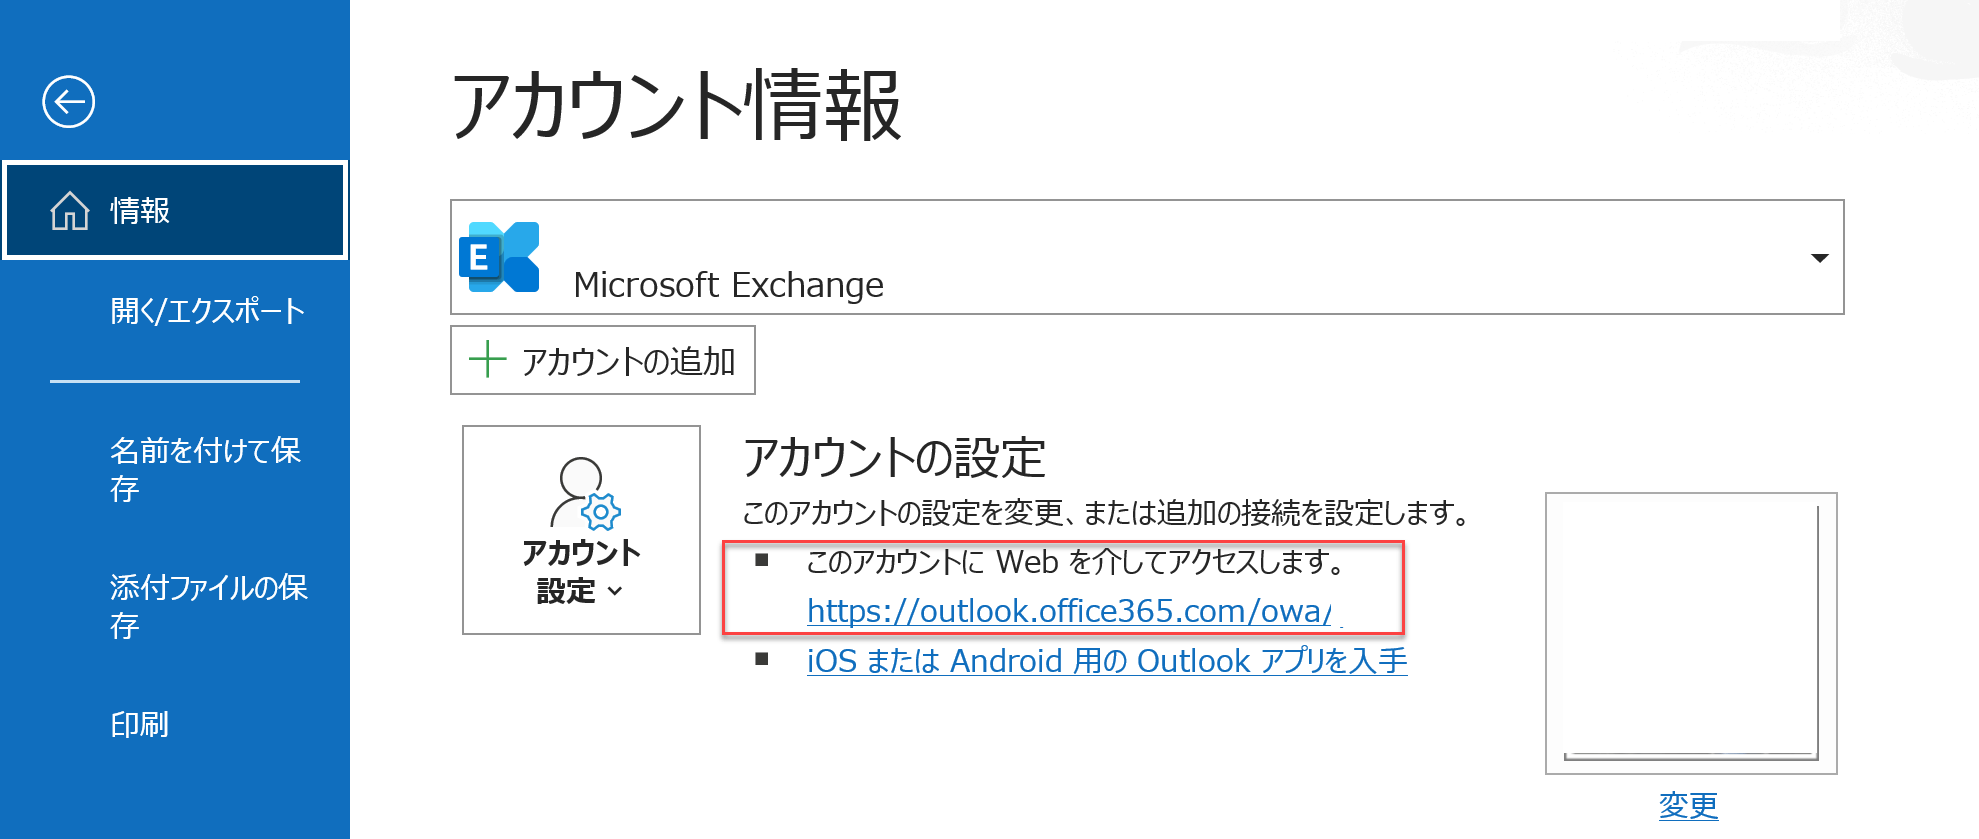Select 印刷 from the sidebar
Image resolution: width=1979 pixels, height=839 pixels.
point(140,726)
